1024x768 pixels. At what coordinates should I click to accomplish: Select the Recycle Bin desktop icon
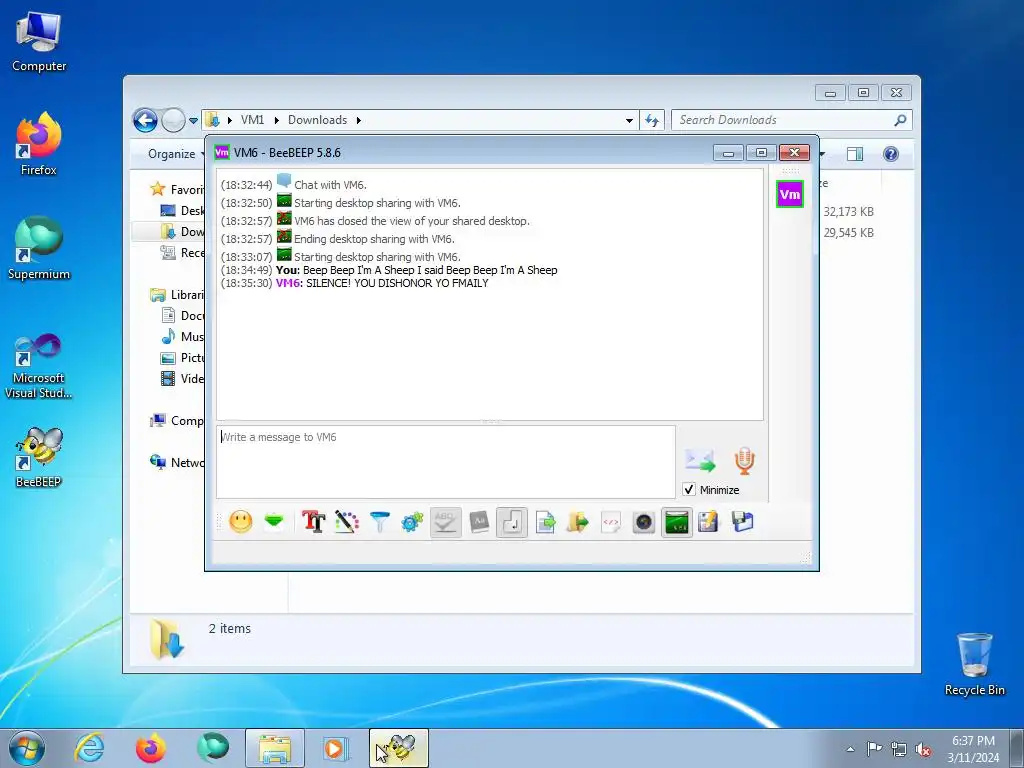tap(974, 664)
